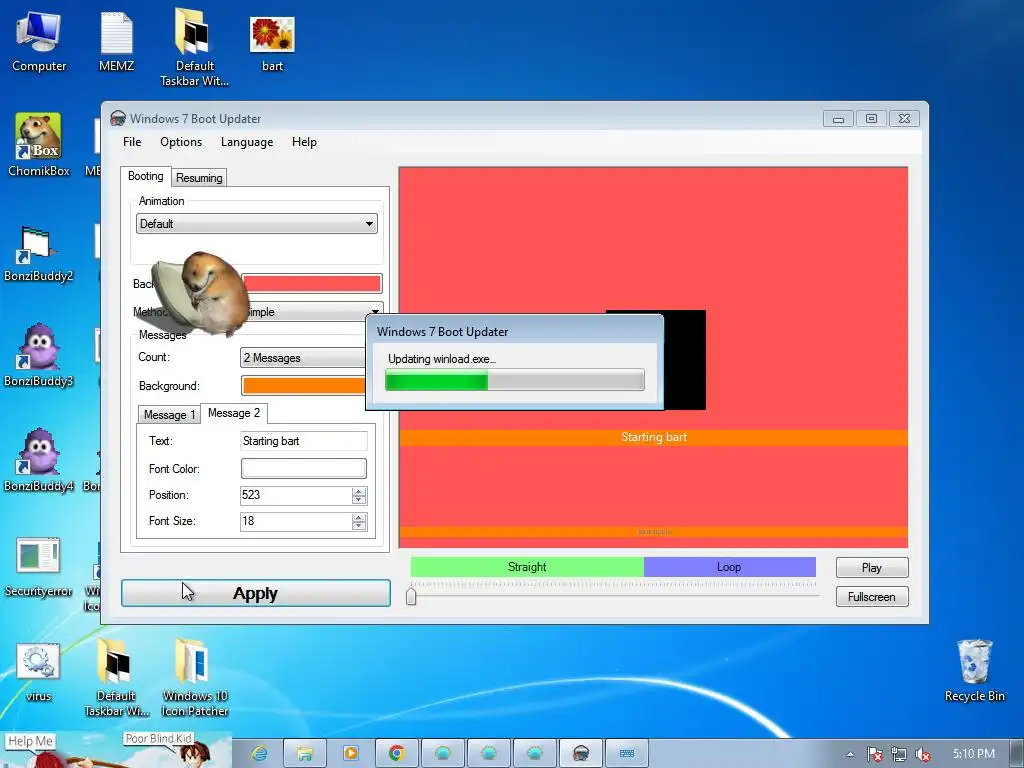The width and height of the screenshot is (1024, 768).
Task: Open Windows Explorer from the taskbar
Action: coord(304,754)
